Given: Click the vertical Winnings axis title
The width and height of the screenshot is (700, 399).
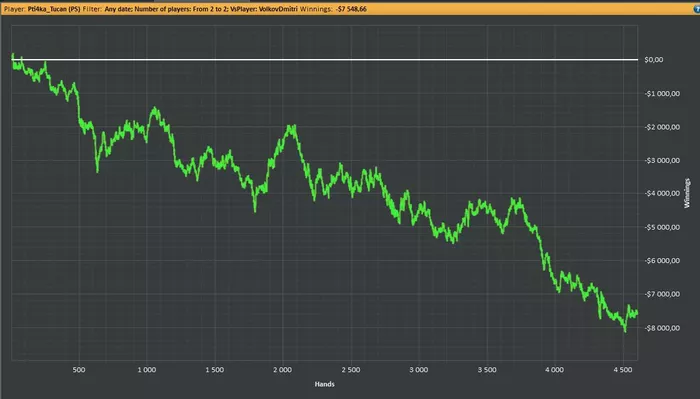Looking at the screenshot, I should (687, 193).
